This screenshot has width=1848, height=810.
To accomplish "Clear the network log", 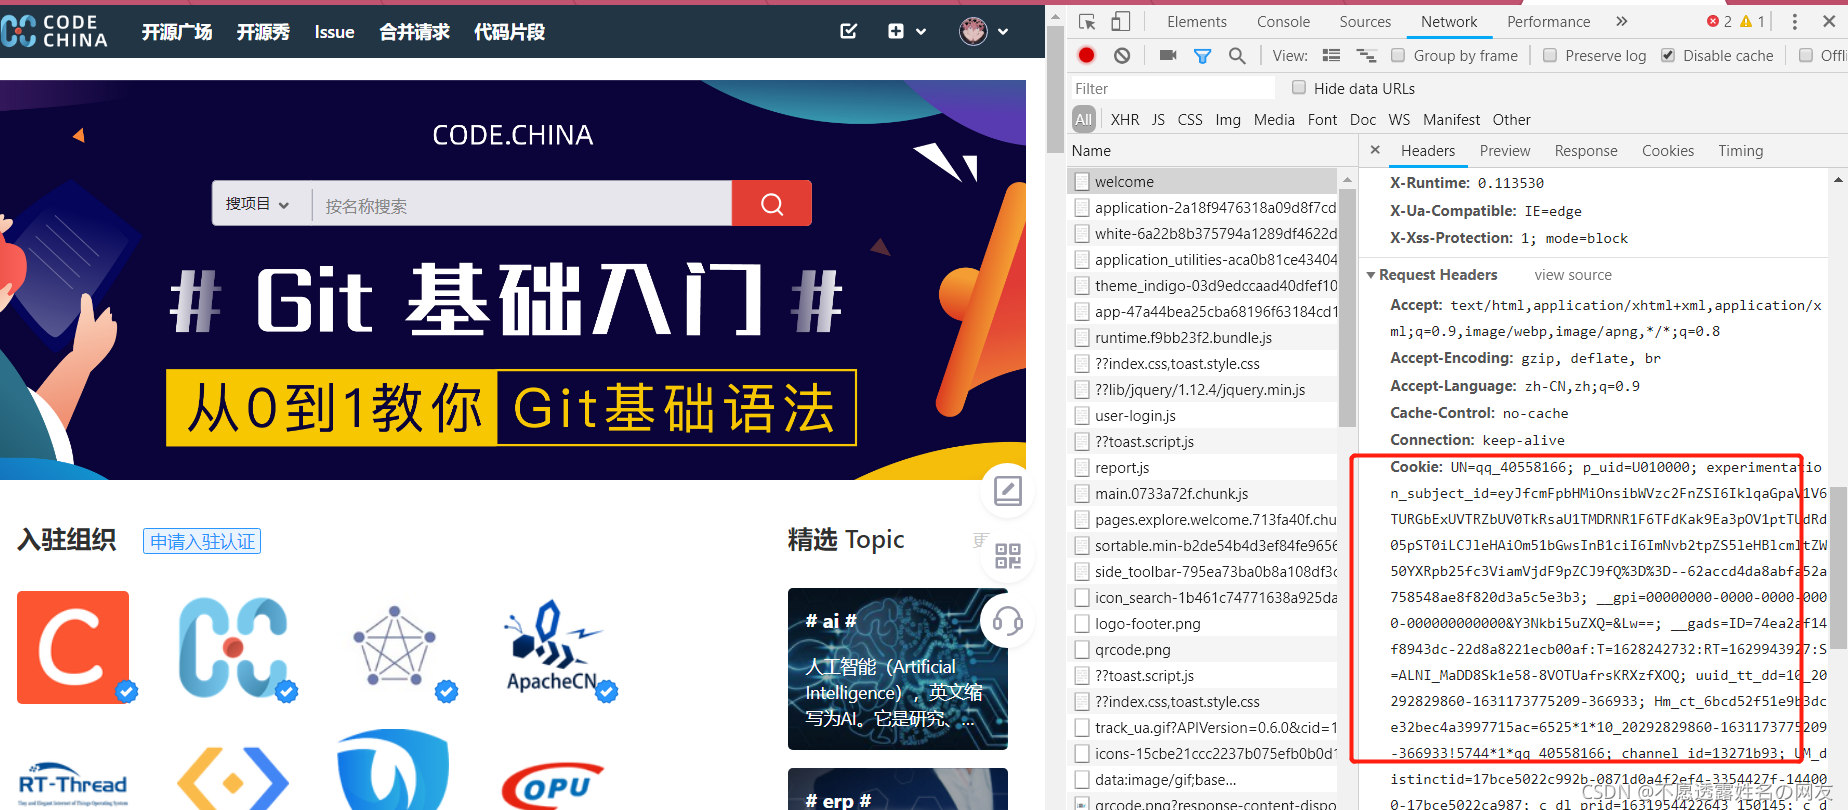I will [x=1122, y=55].
